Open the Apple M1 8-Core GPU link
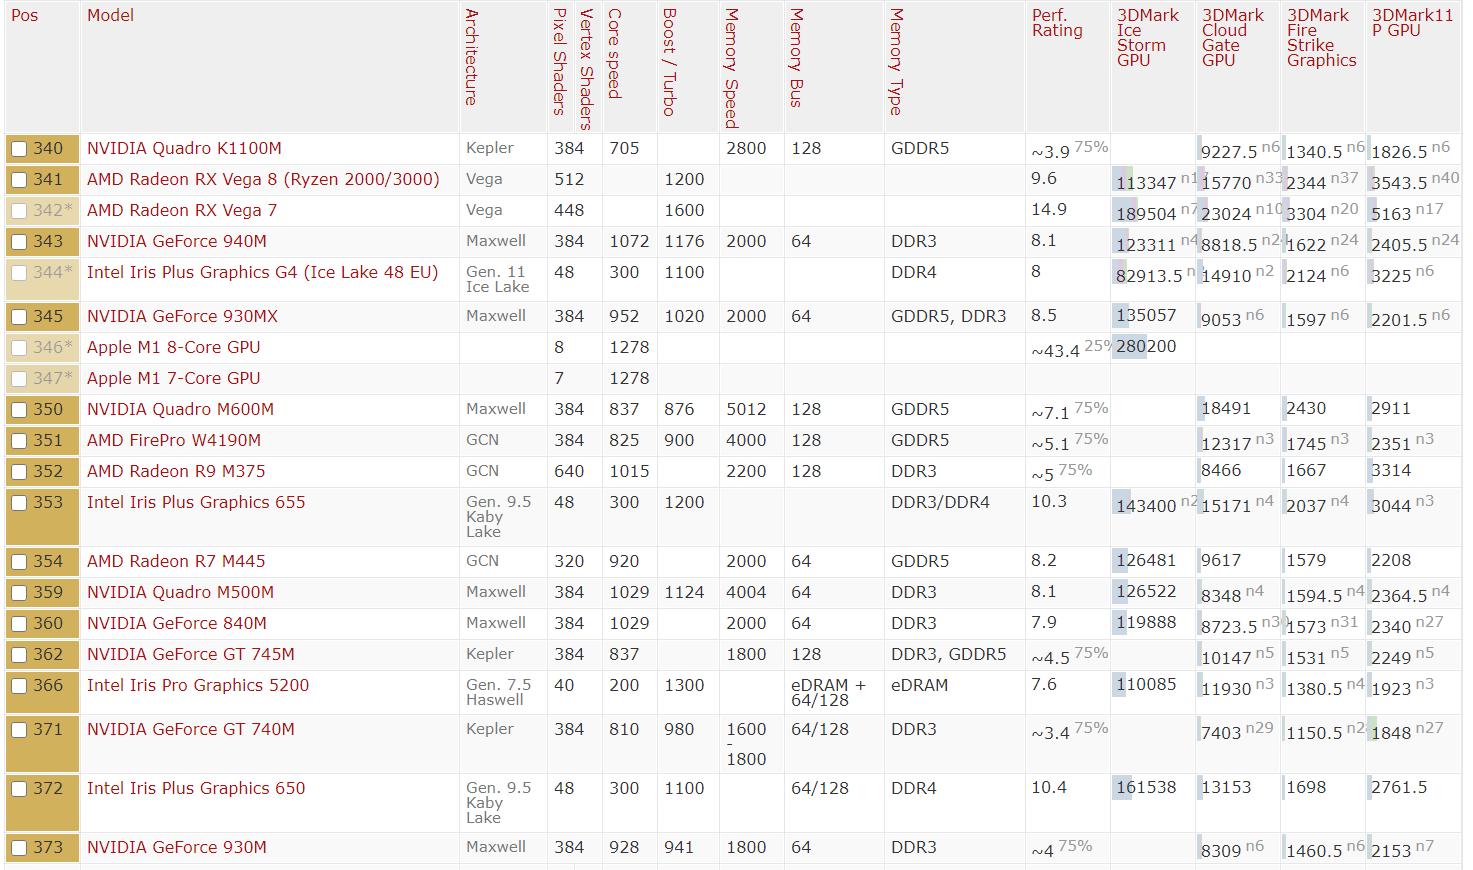 (173, 347)
